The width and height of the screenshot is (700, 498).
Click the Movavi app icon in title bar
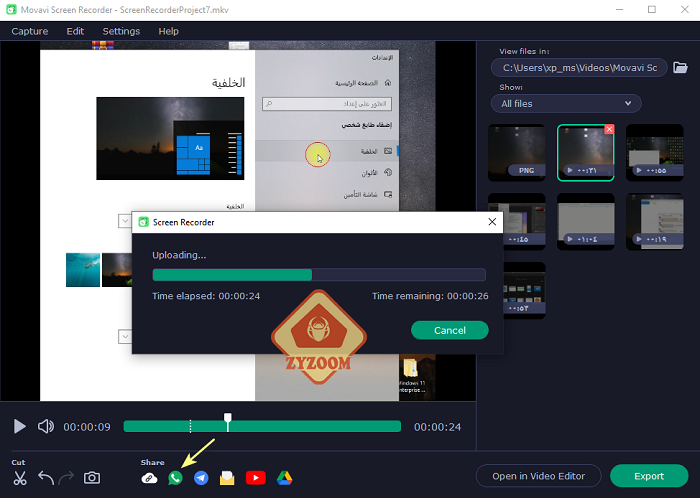(x=11, y=9)
